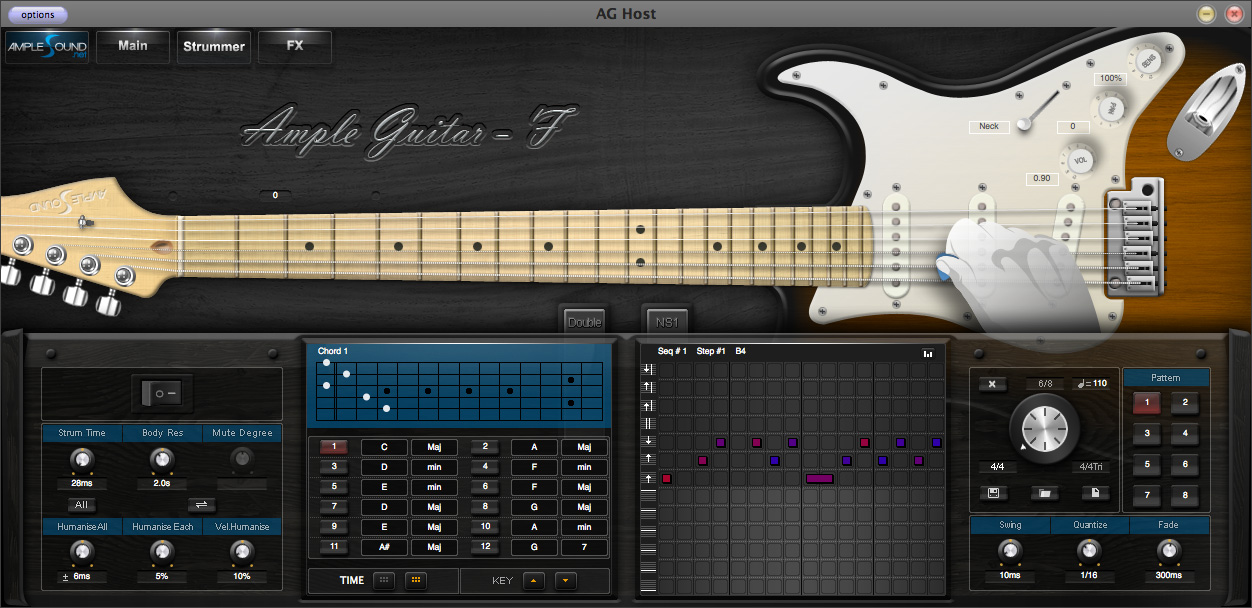Select the dim TIME grid icon
1252x608 pixels.
click(384, 580)
